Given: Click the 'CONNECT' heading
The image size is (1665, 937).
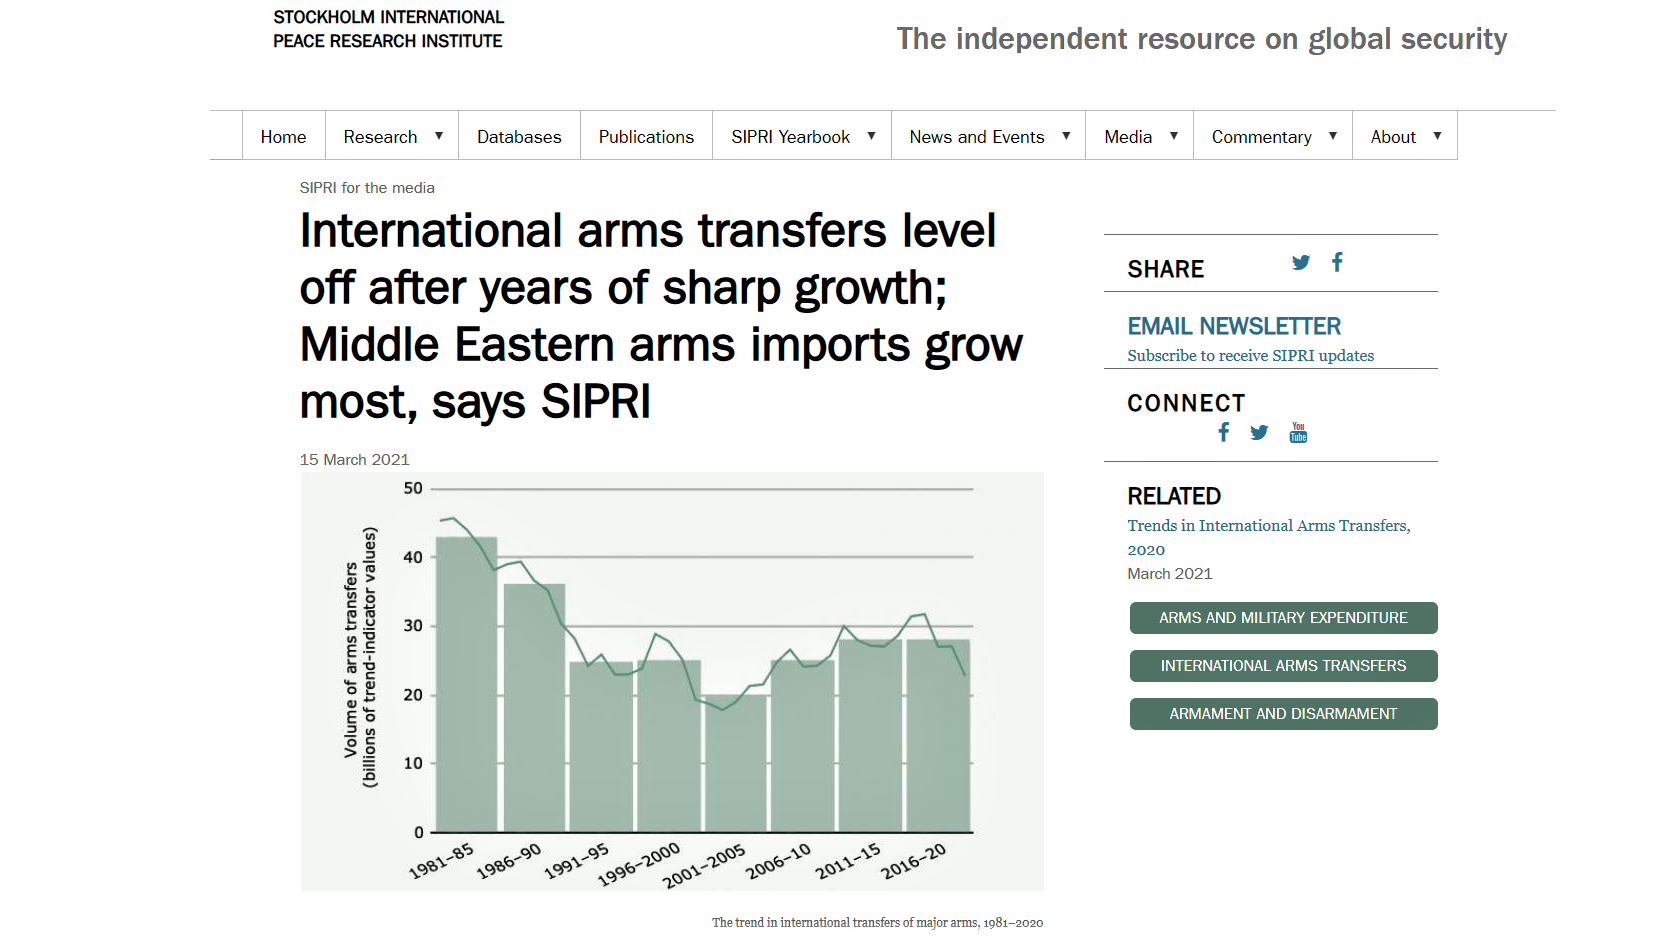Looking at the screenshot, I should click(1186, 403).
